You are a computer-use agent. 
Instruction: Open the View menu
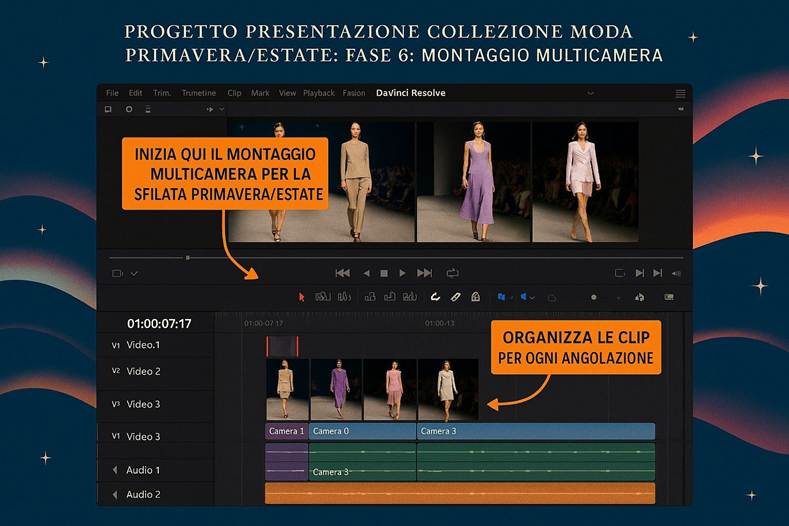coord(287,93)
